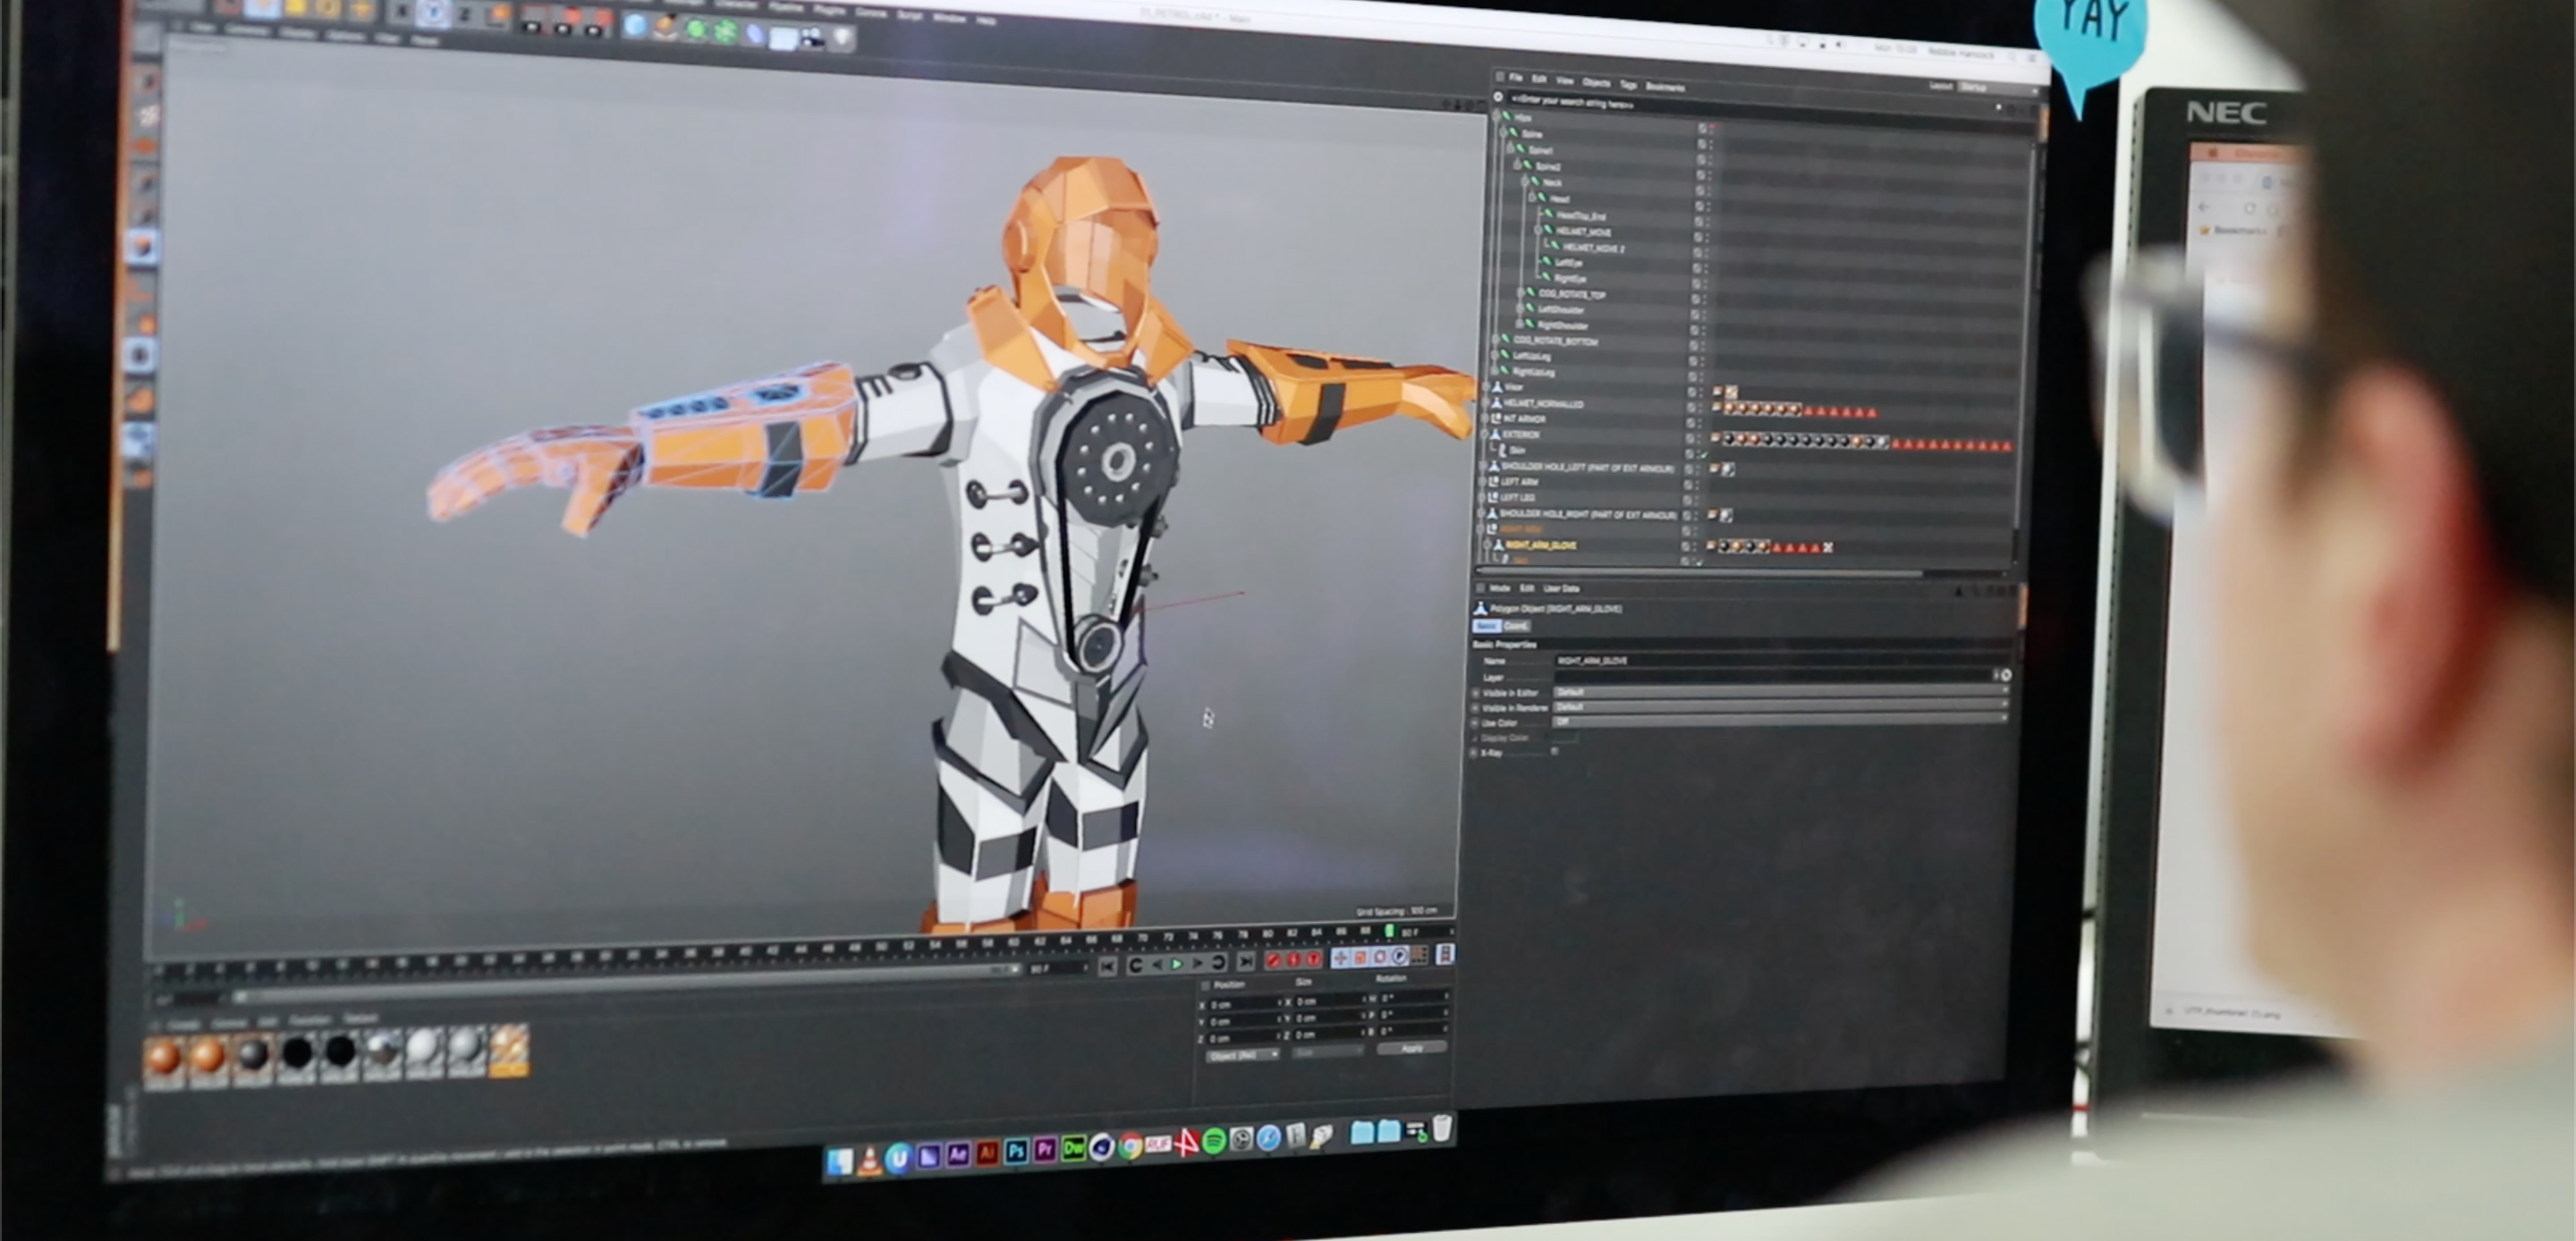Toggle the X-Ray checkbox
The image size is (2576, 1241).
pos(1555,751)
